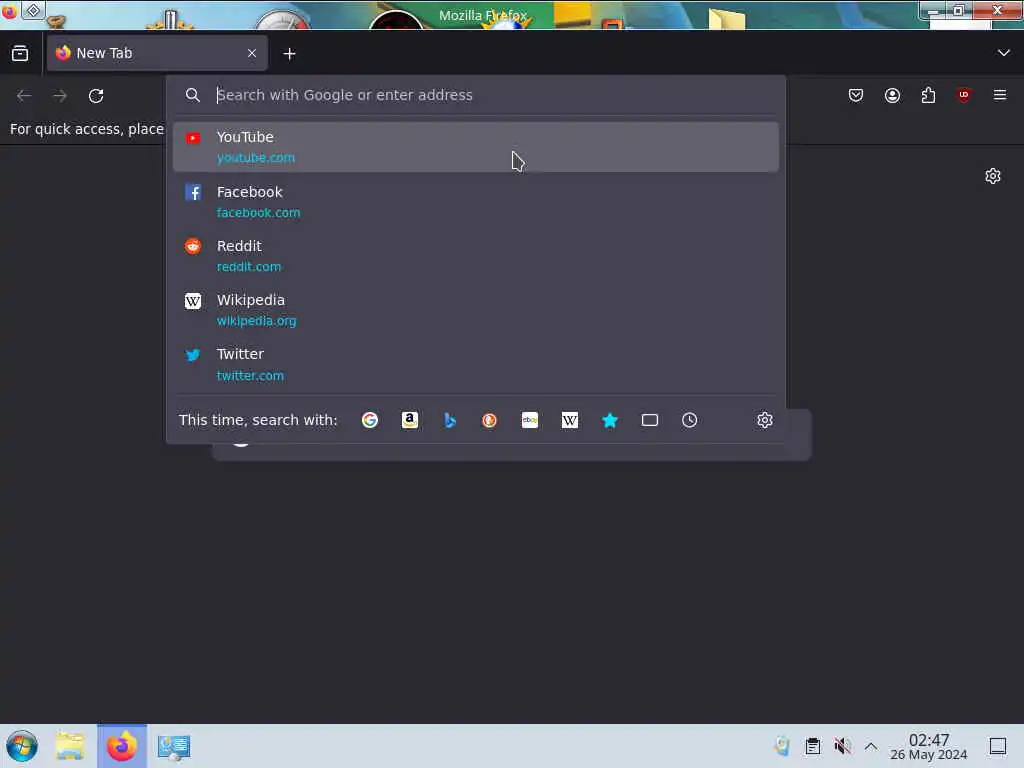This screenshot has width=1024, height=768.
Task: Open new tab personalize settings gear
Action: (x=993, y=176)
